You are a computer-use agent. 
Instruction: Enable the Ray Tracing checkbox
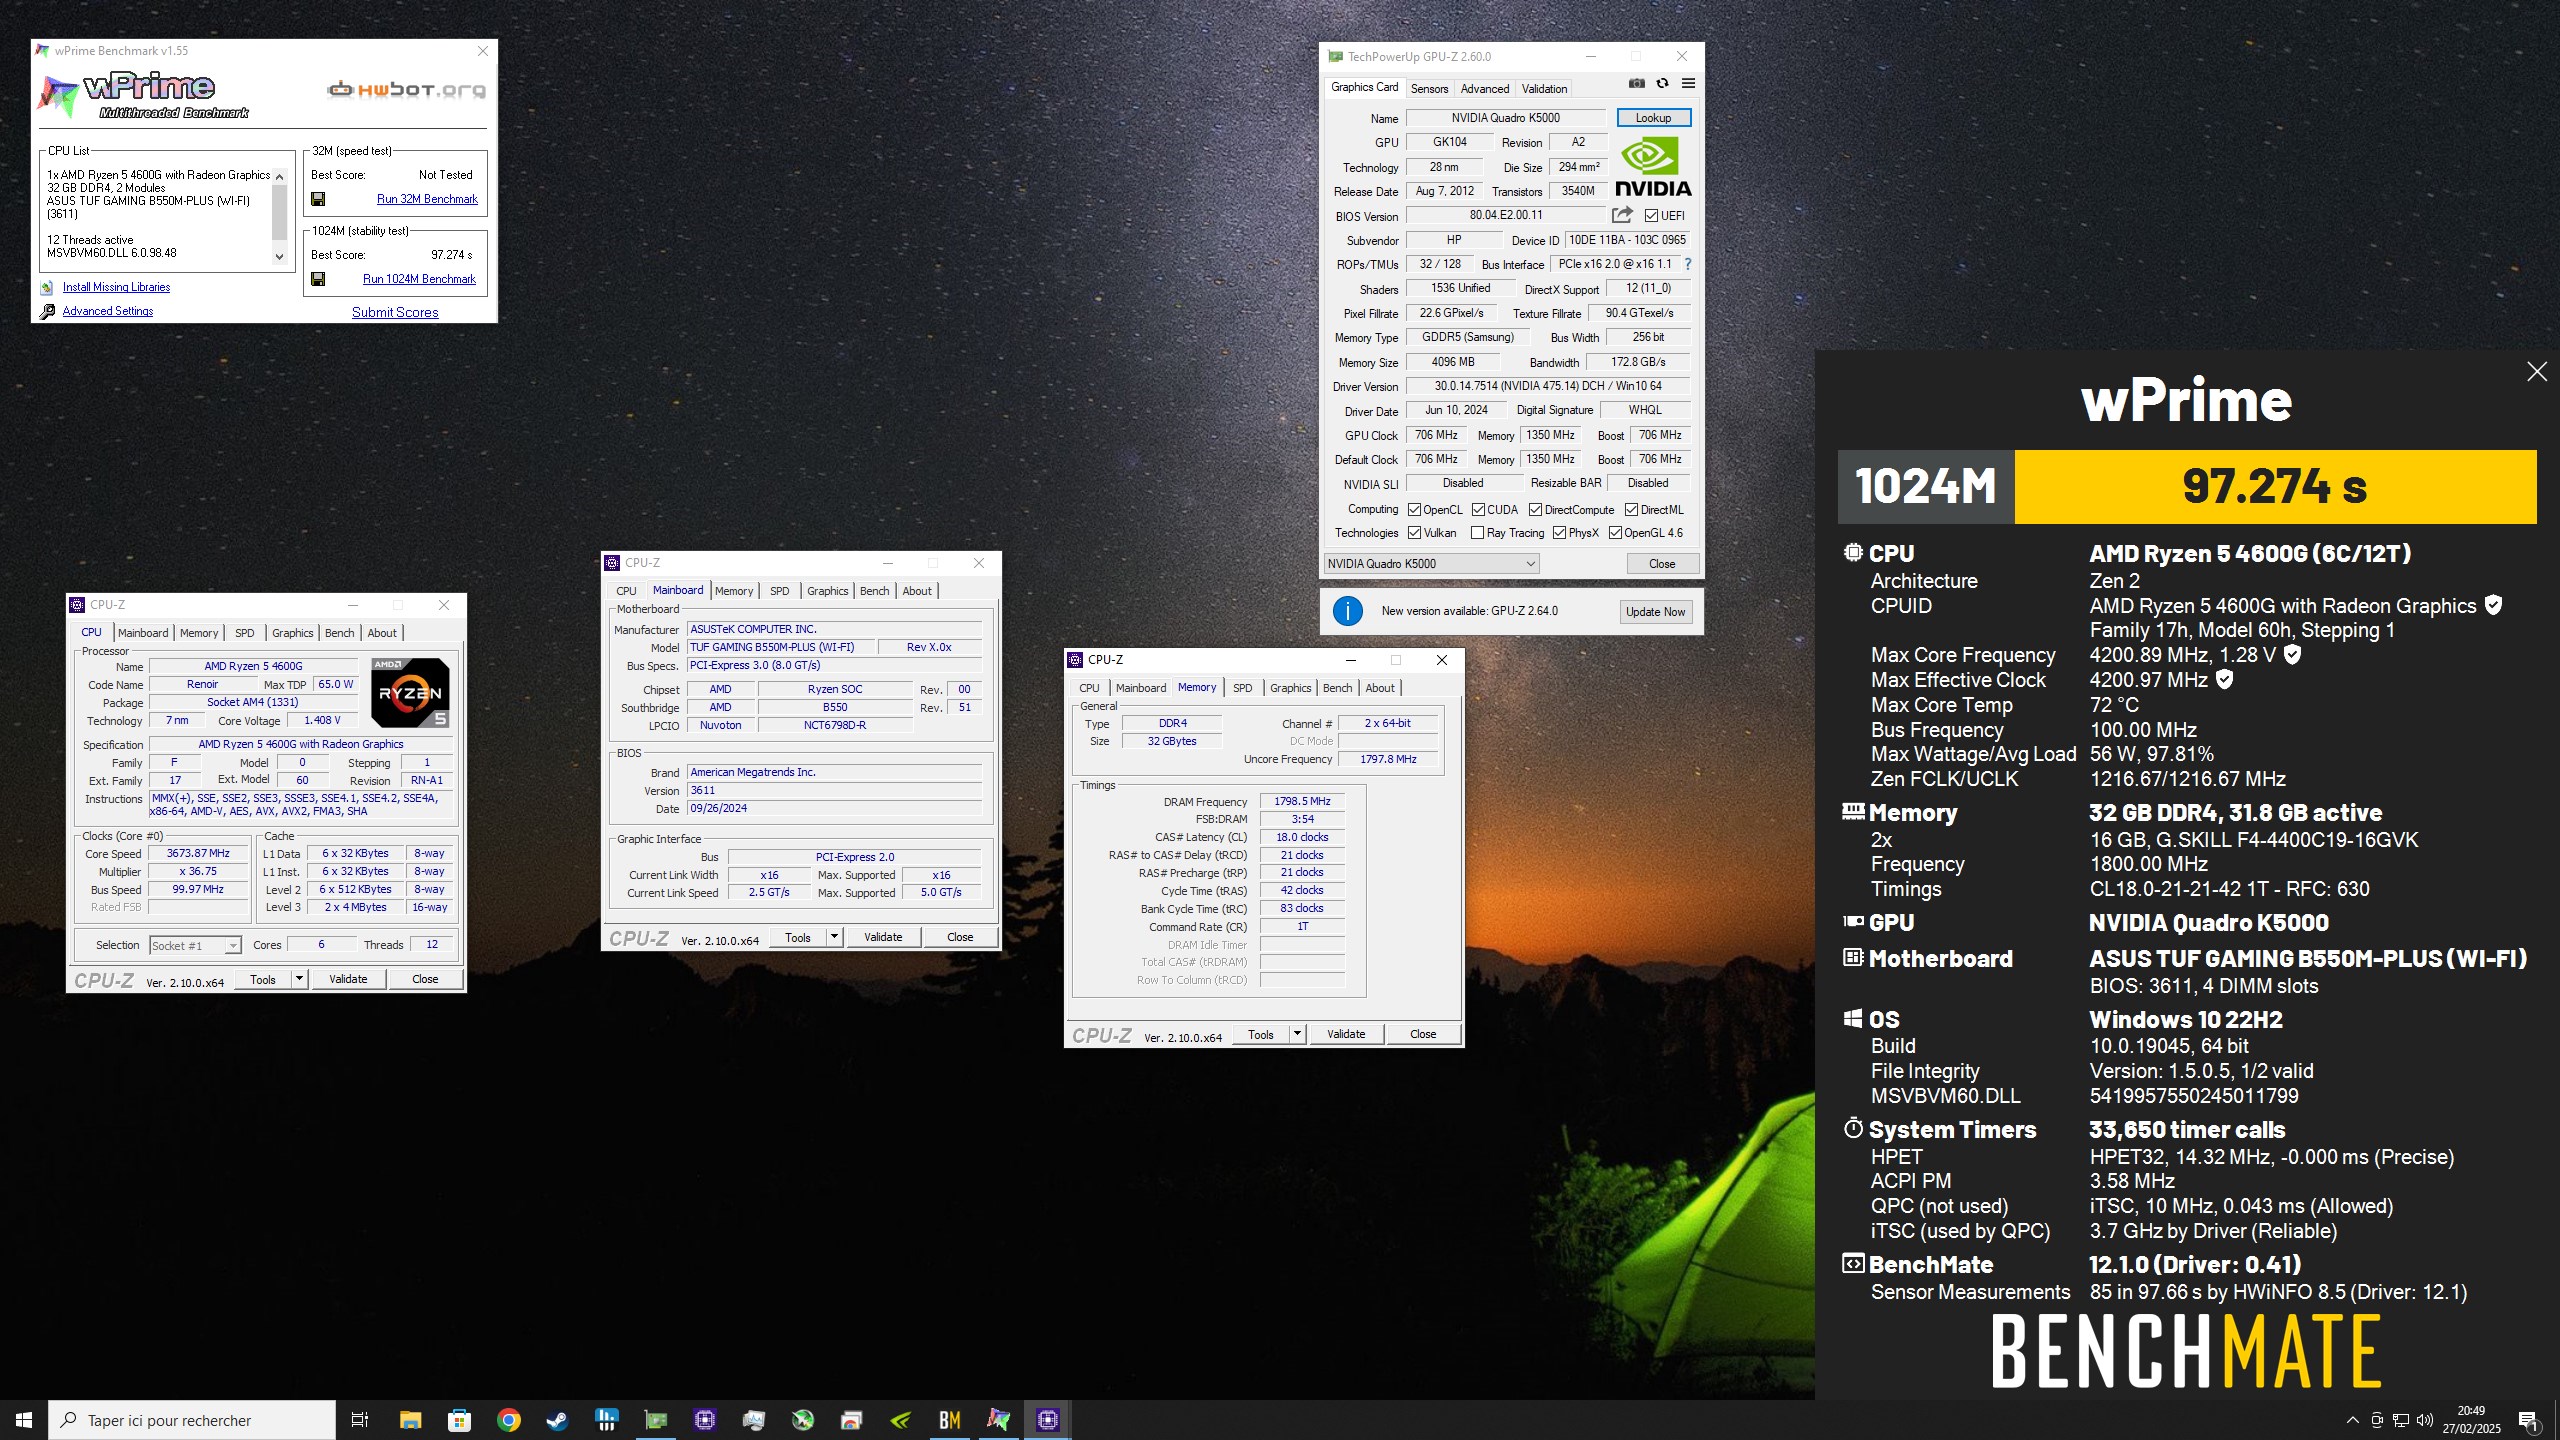point(1477,533)
